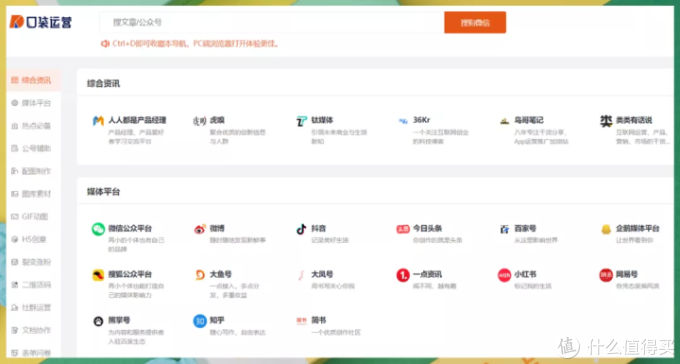Open the 搜狐公众平台 fox icon

click(98, 275)
